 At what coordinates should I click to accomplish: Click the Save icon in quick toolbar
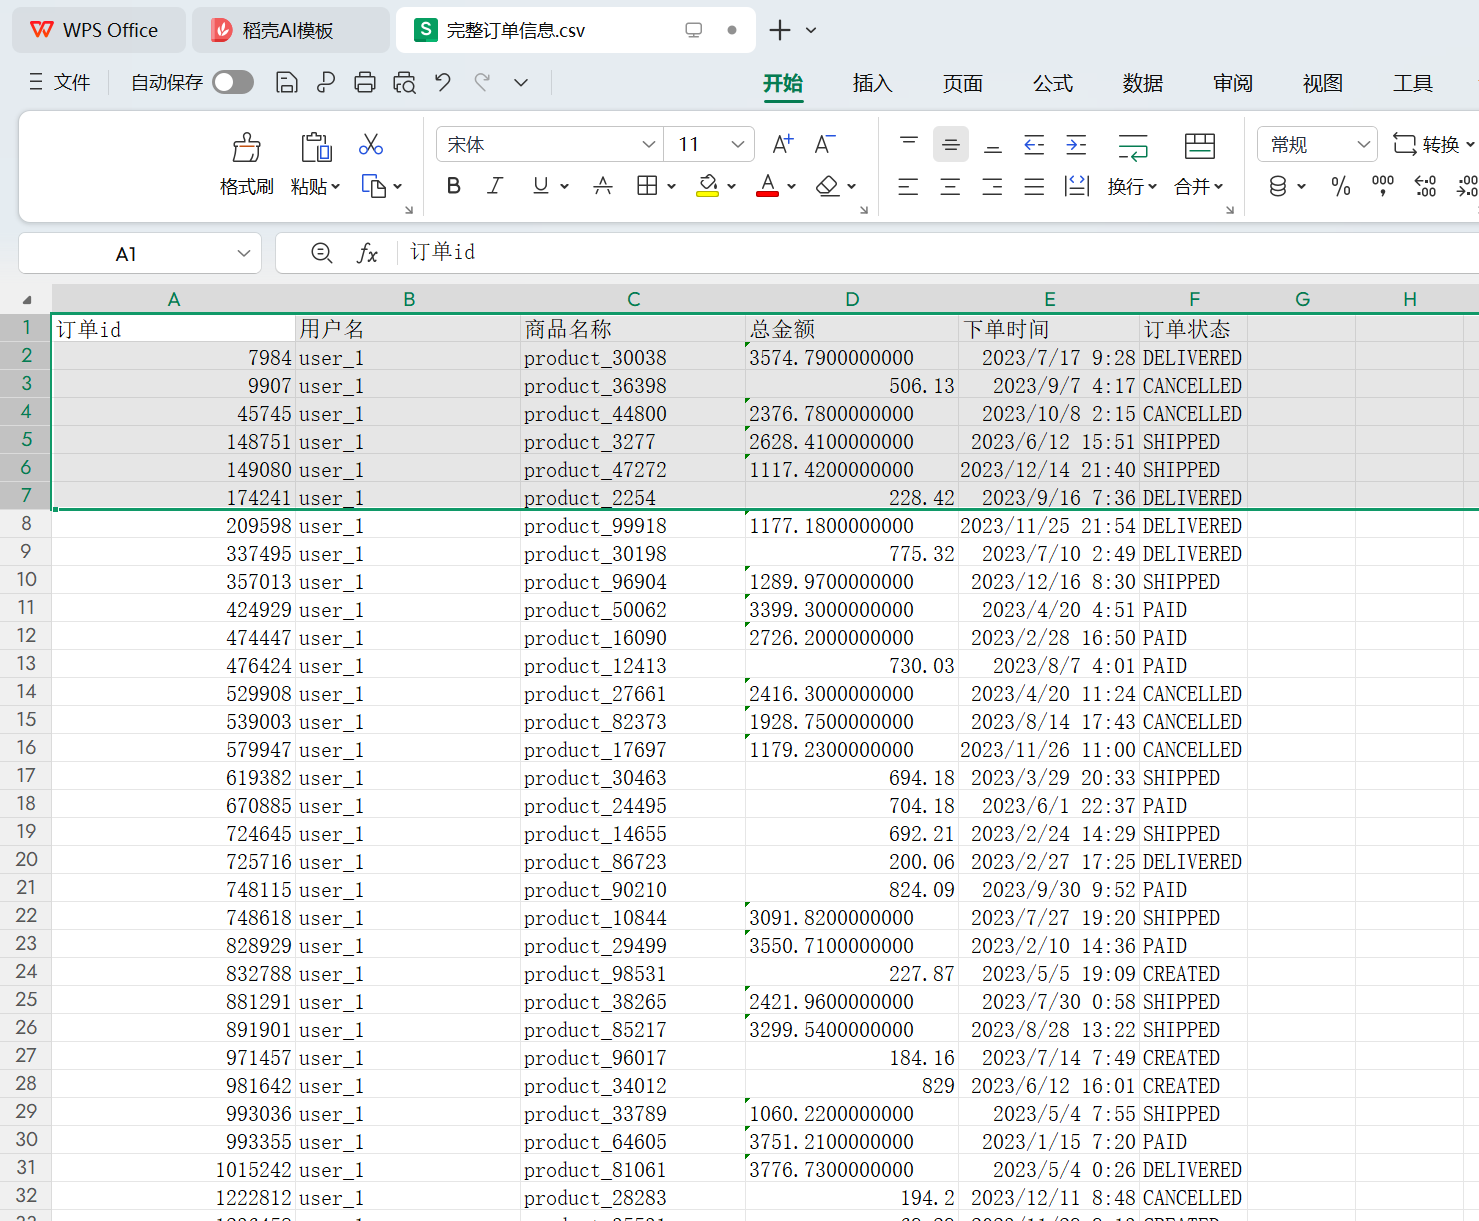point(286,83)
